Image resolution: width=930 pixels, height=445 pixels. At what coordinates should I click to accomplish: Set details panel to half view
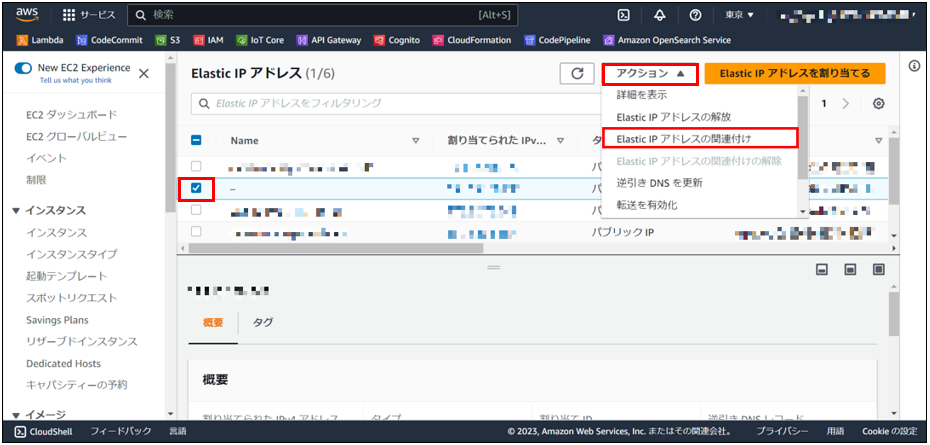[850, 269]
